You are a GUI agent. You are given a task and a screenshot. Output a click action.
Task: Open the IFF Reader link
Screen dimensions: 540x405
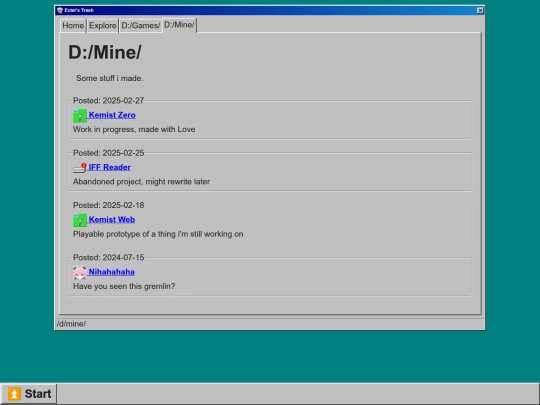pyautogui.click(x=110, y=167)
